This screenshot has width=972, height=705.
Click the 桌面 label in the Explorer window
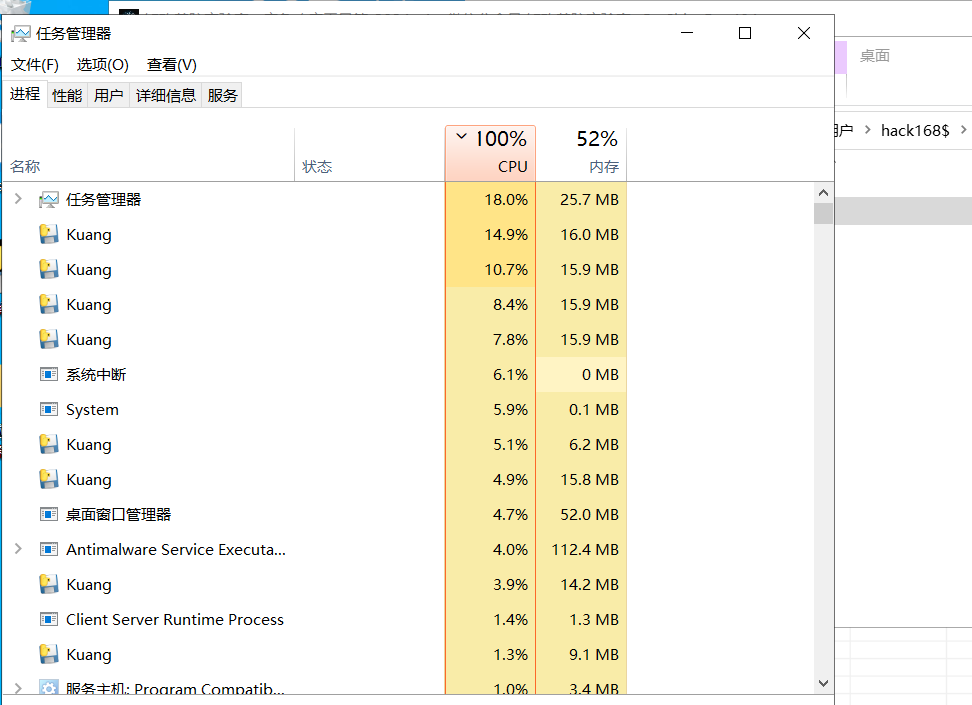(875, 56)
